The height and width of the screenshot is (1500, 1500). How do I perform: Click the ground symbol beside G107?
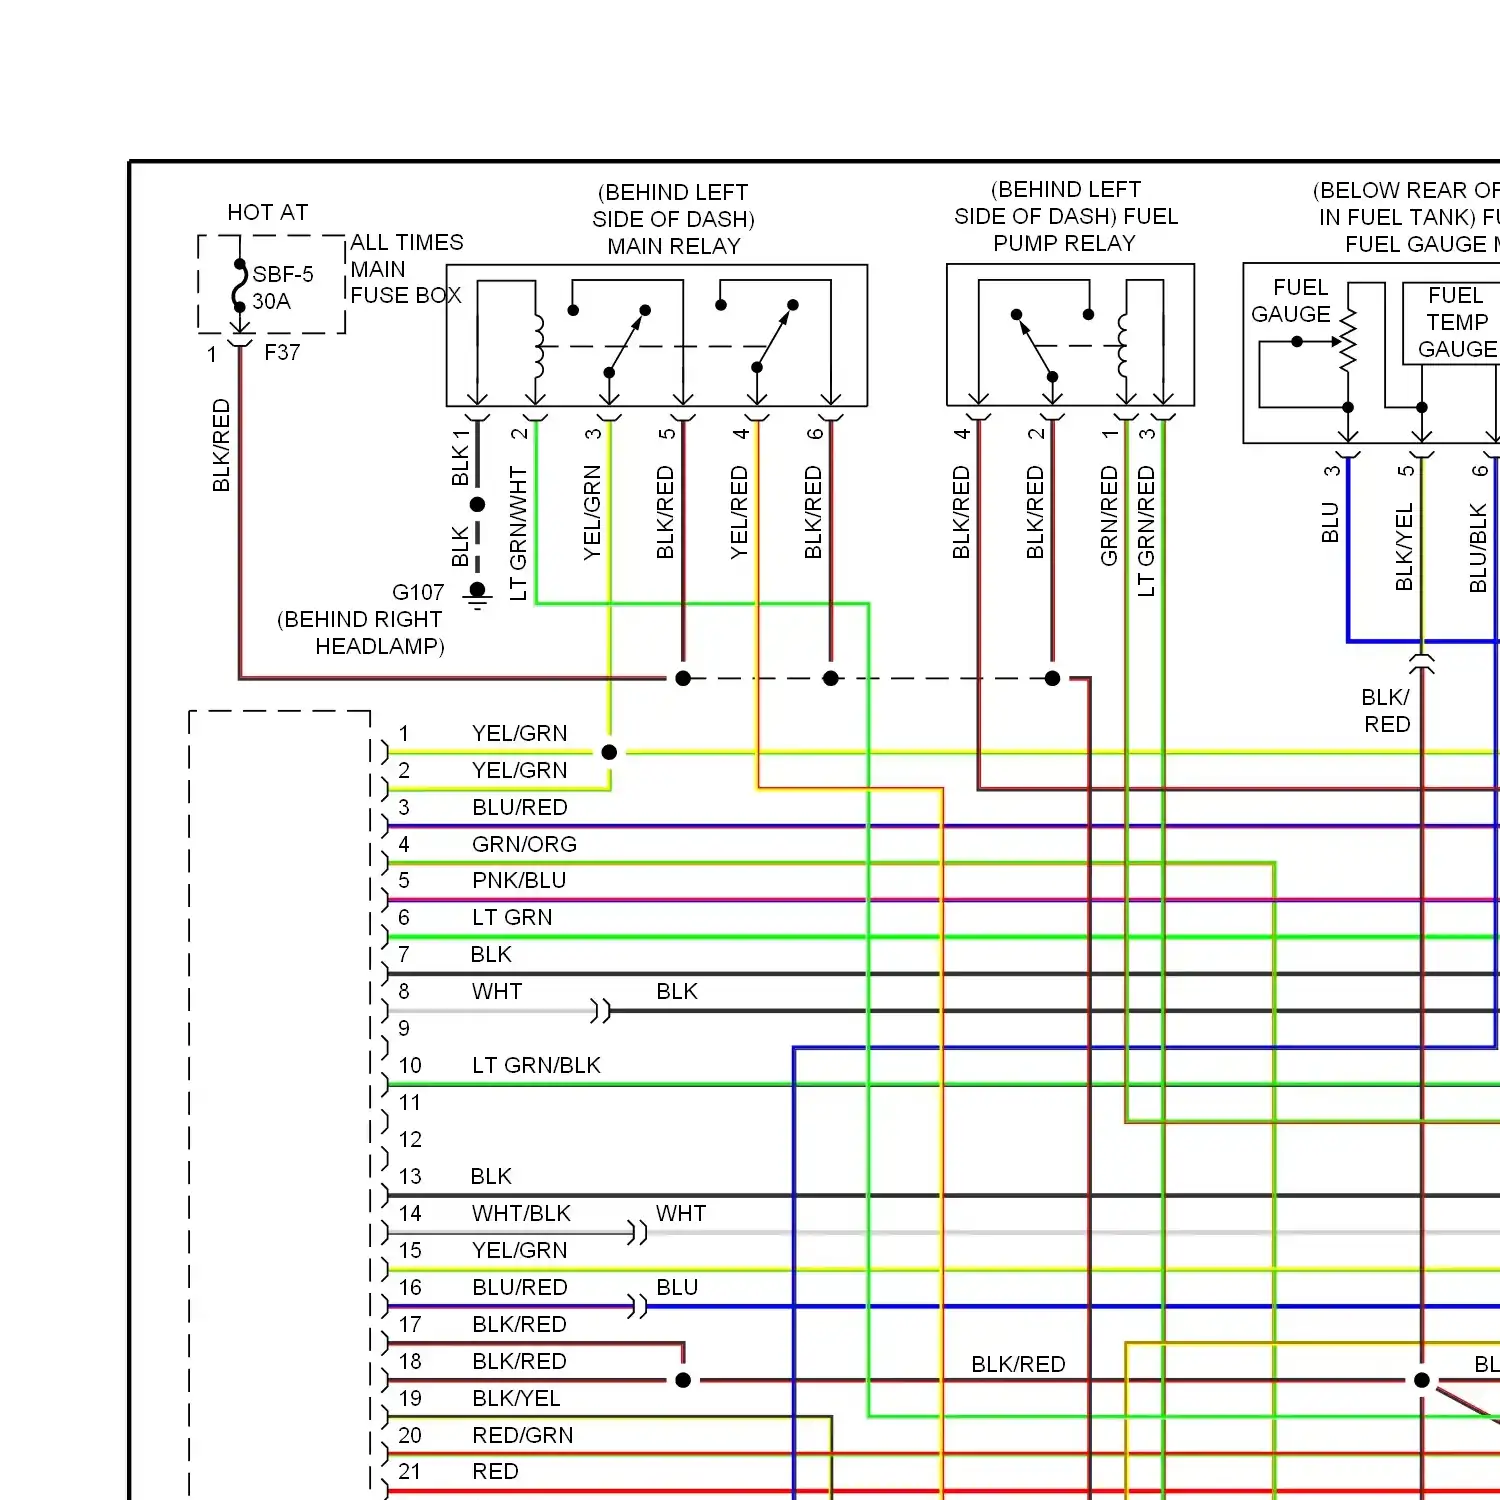coord(478,596)
